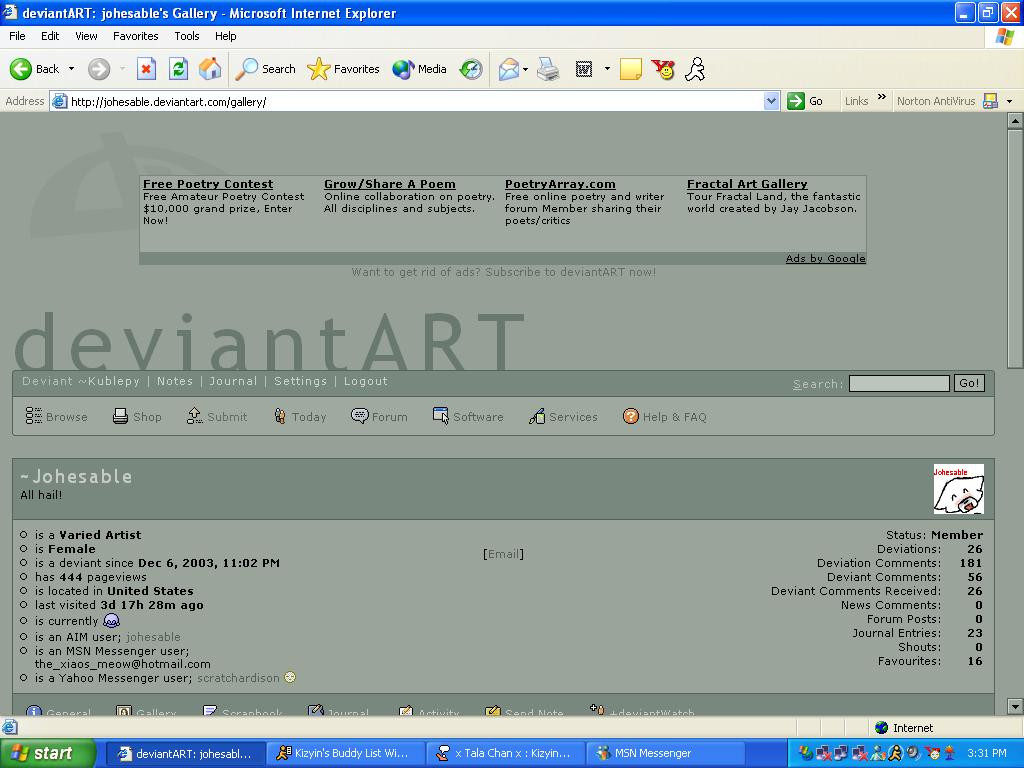Switch to x Tala Chan x taskbar window
This screenshot has height=768, width=1024.
click(x=505, y=754)
